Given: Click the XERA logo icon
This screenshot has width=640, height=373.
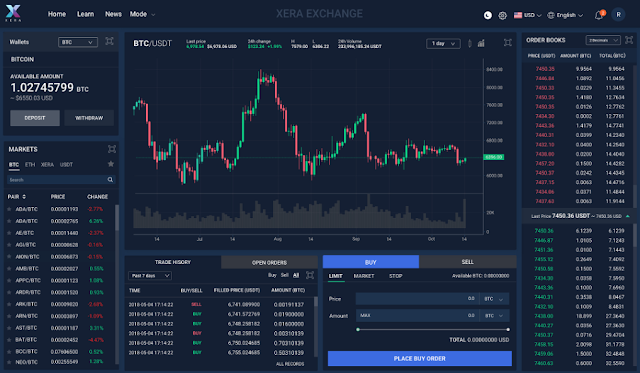Looking at the screenshot, I should point(13,13).
